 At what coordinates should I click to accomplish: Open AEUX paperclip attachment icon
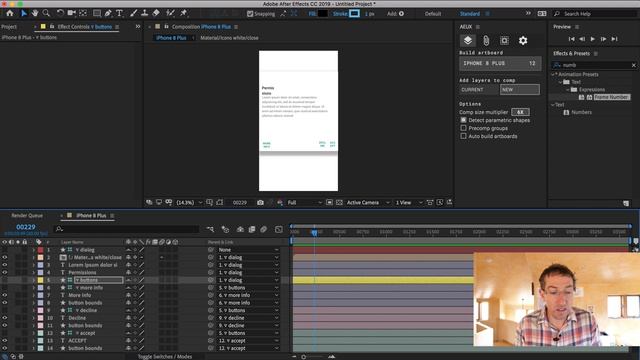(486, 40)
